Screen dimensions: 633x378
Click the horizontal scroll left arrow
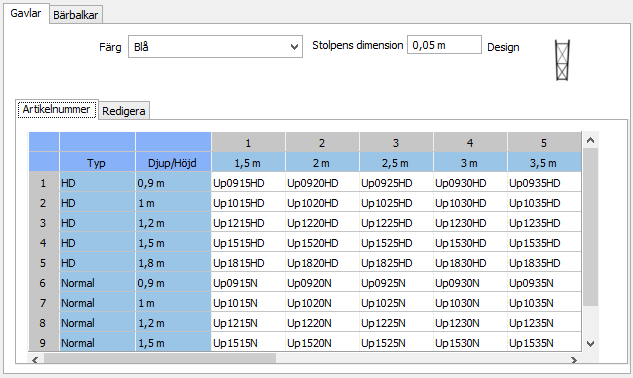[35, 360]
